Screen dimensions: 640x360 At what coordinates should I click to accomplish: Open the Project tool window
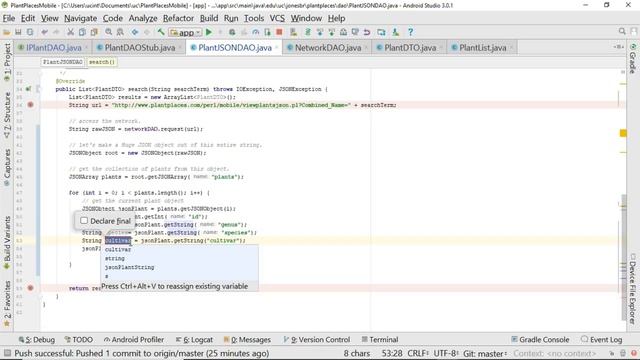(x=7, y=62)
